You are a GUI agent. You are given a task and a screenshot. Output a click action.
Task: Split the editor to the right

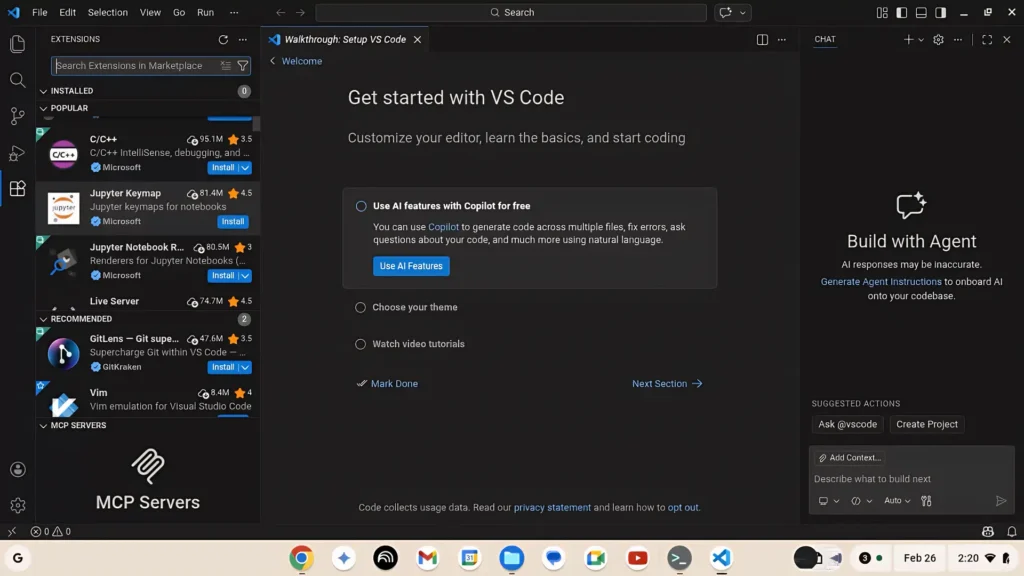tap(762, 39)
